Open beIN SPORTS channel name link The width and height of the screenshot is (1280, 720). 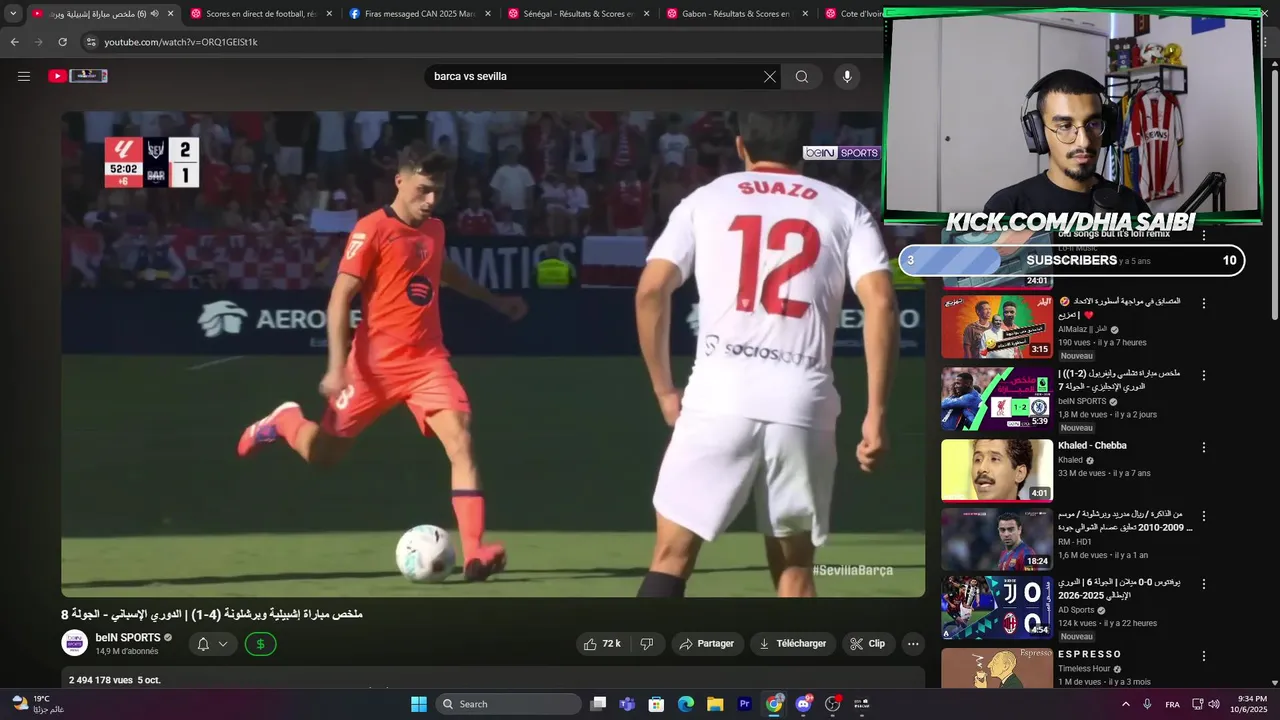[128, 637]
